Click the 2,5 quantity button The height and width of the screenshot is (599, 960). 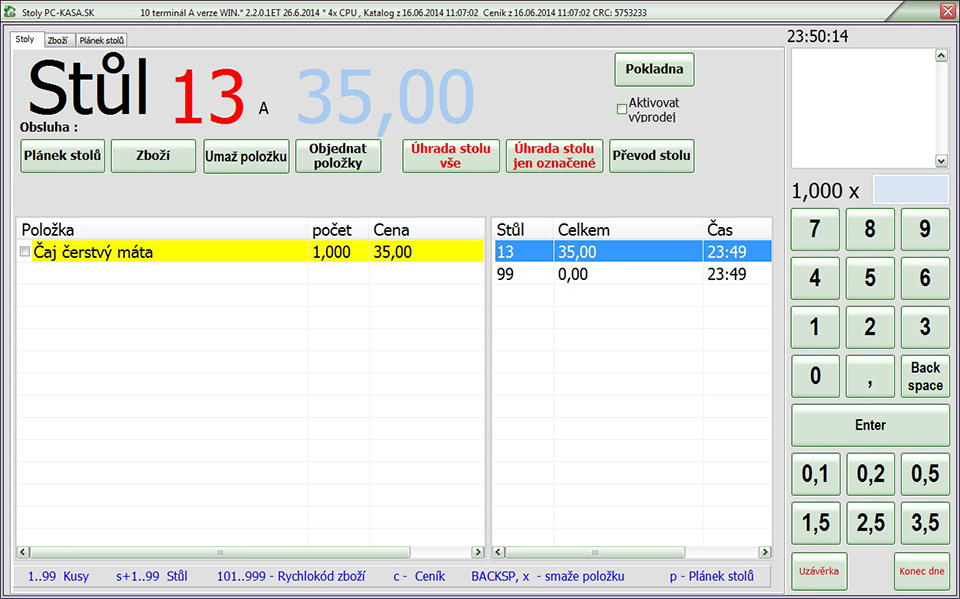tap(870, 523)
